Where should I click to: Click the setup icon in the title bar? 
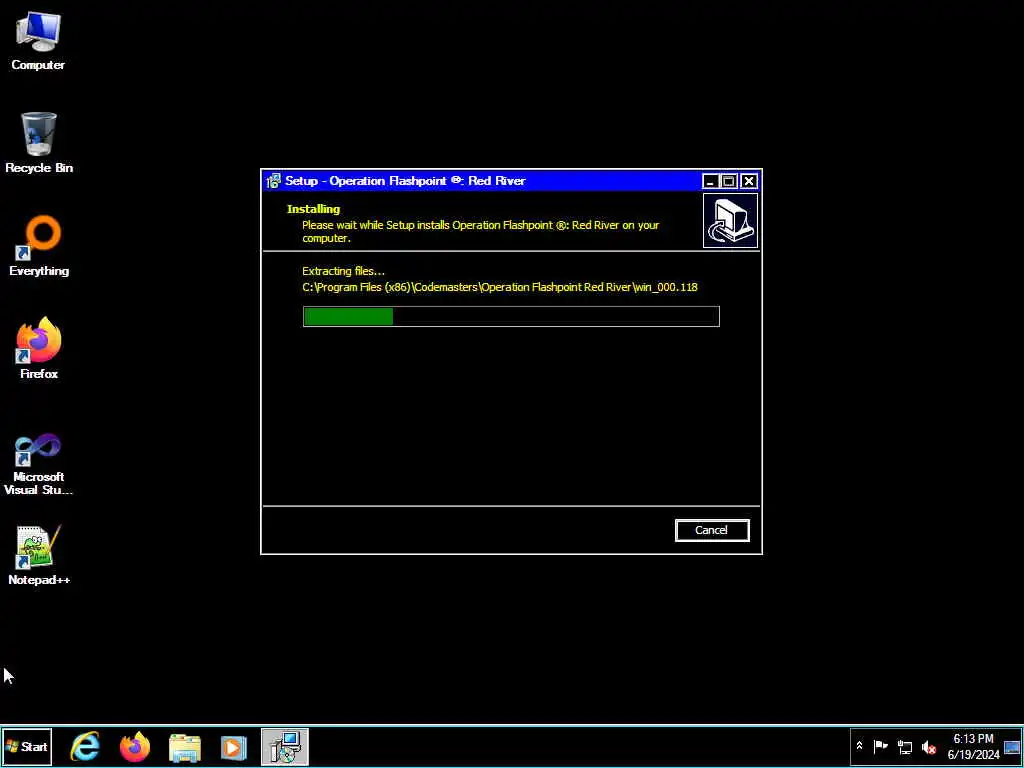[x=274, y=181]
